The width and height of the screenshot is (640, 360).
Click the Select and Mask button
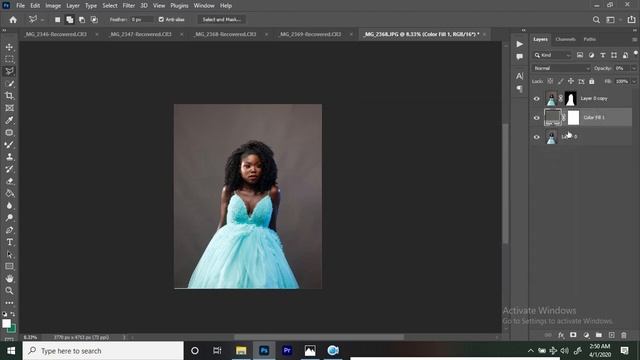point(222,20)
